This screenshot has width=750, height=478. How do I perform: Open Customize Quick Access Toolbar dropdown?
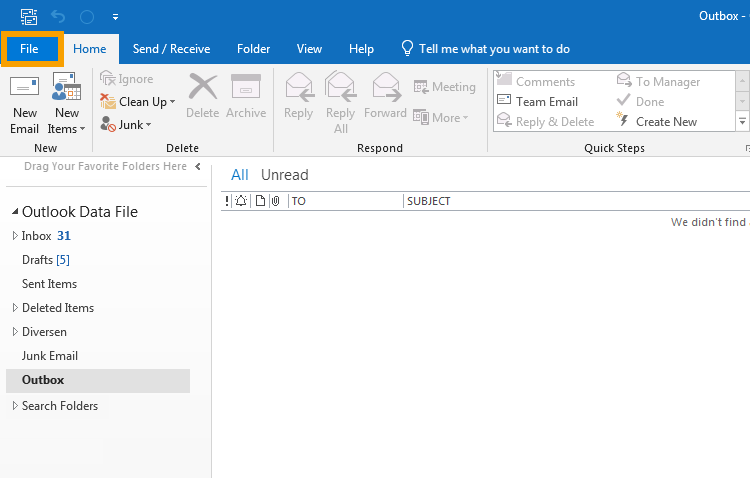115,17
